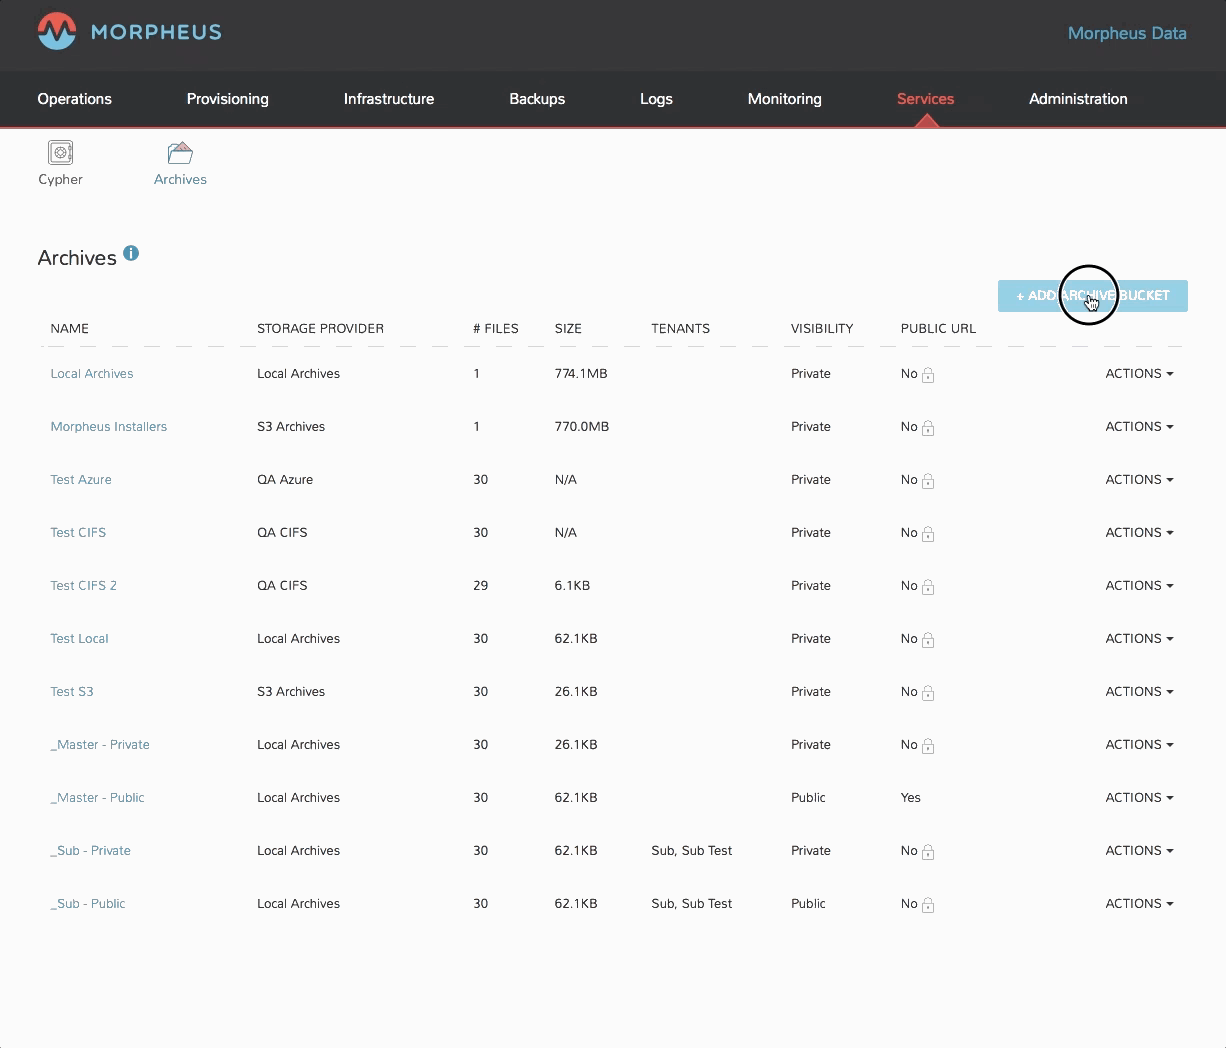Click lock icon in Morpheus Installers row
The image size is (1226, 1048).
(x=928, y=428)
